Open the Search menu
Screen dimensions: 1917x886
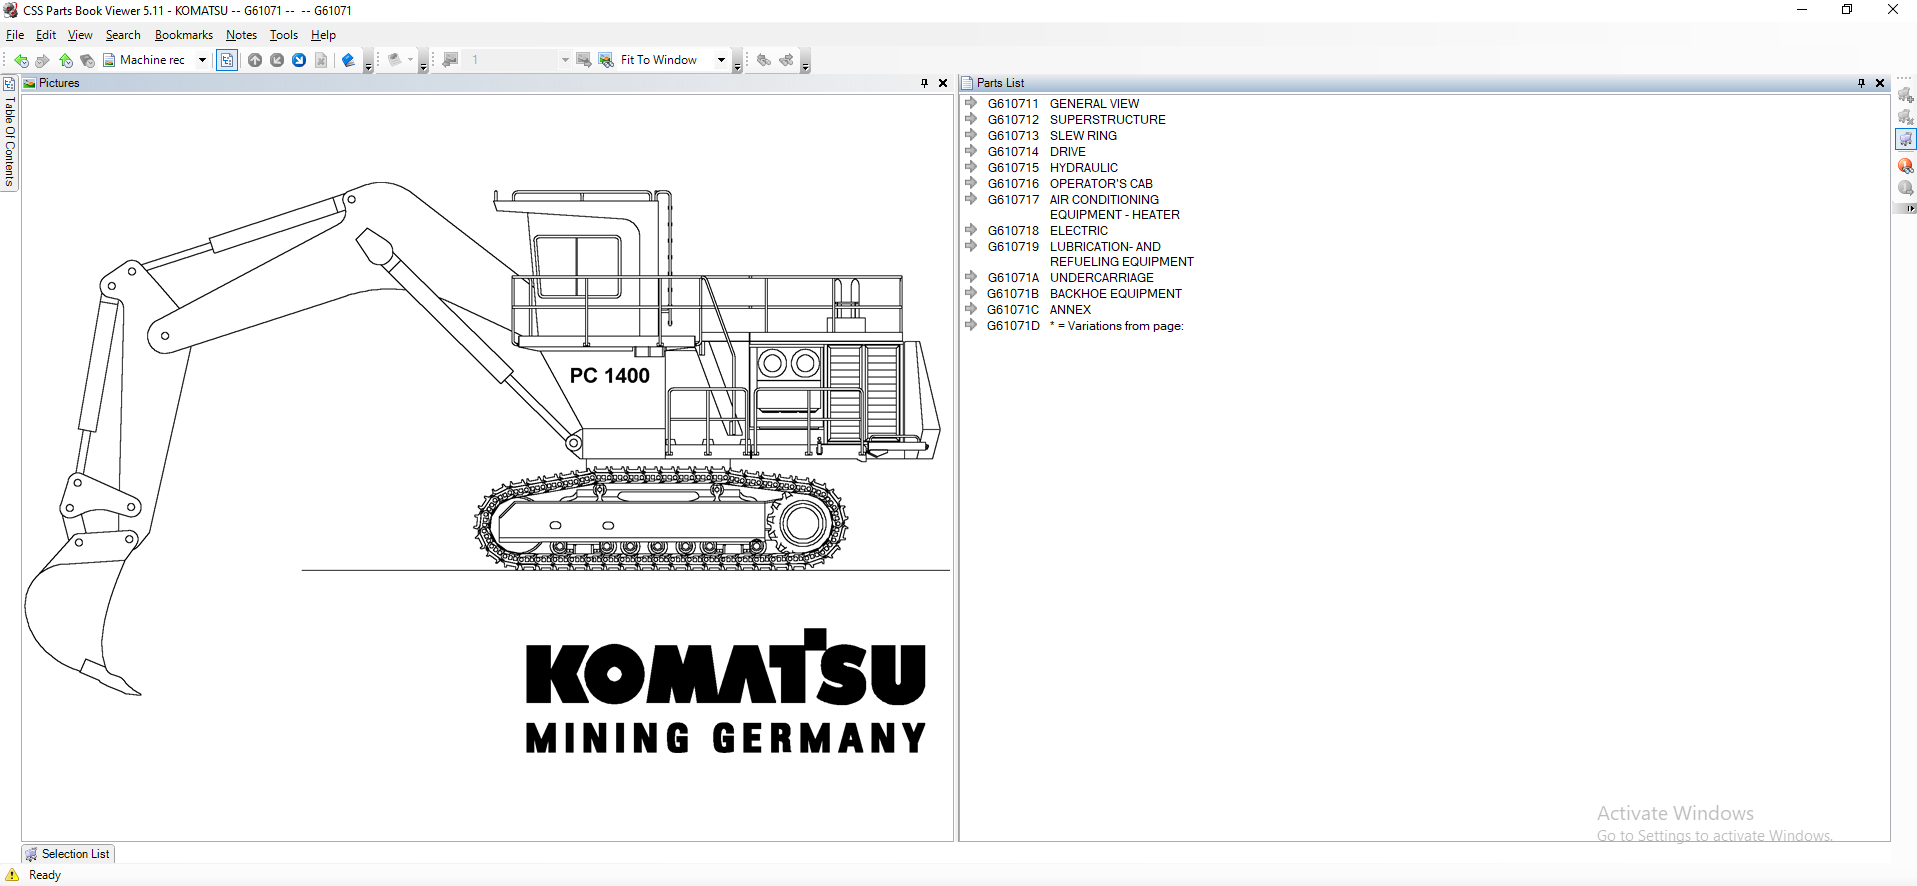point(123,35)
